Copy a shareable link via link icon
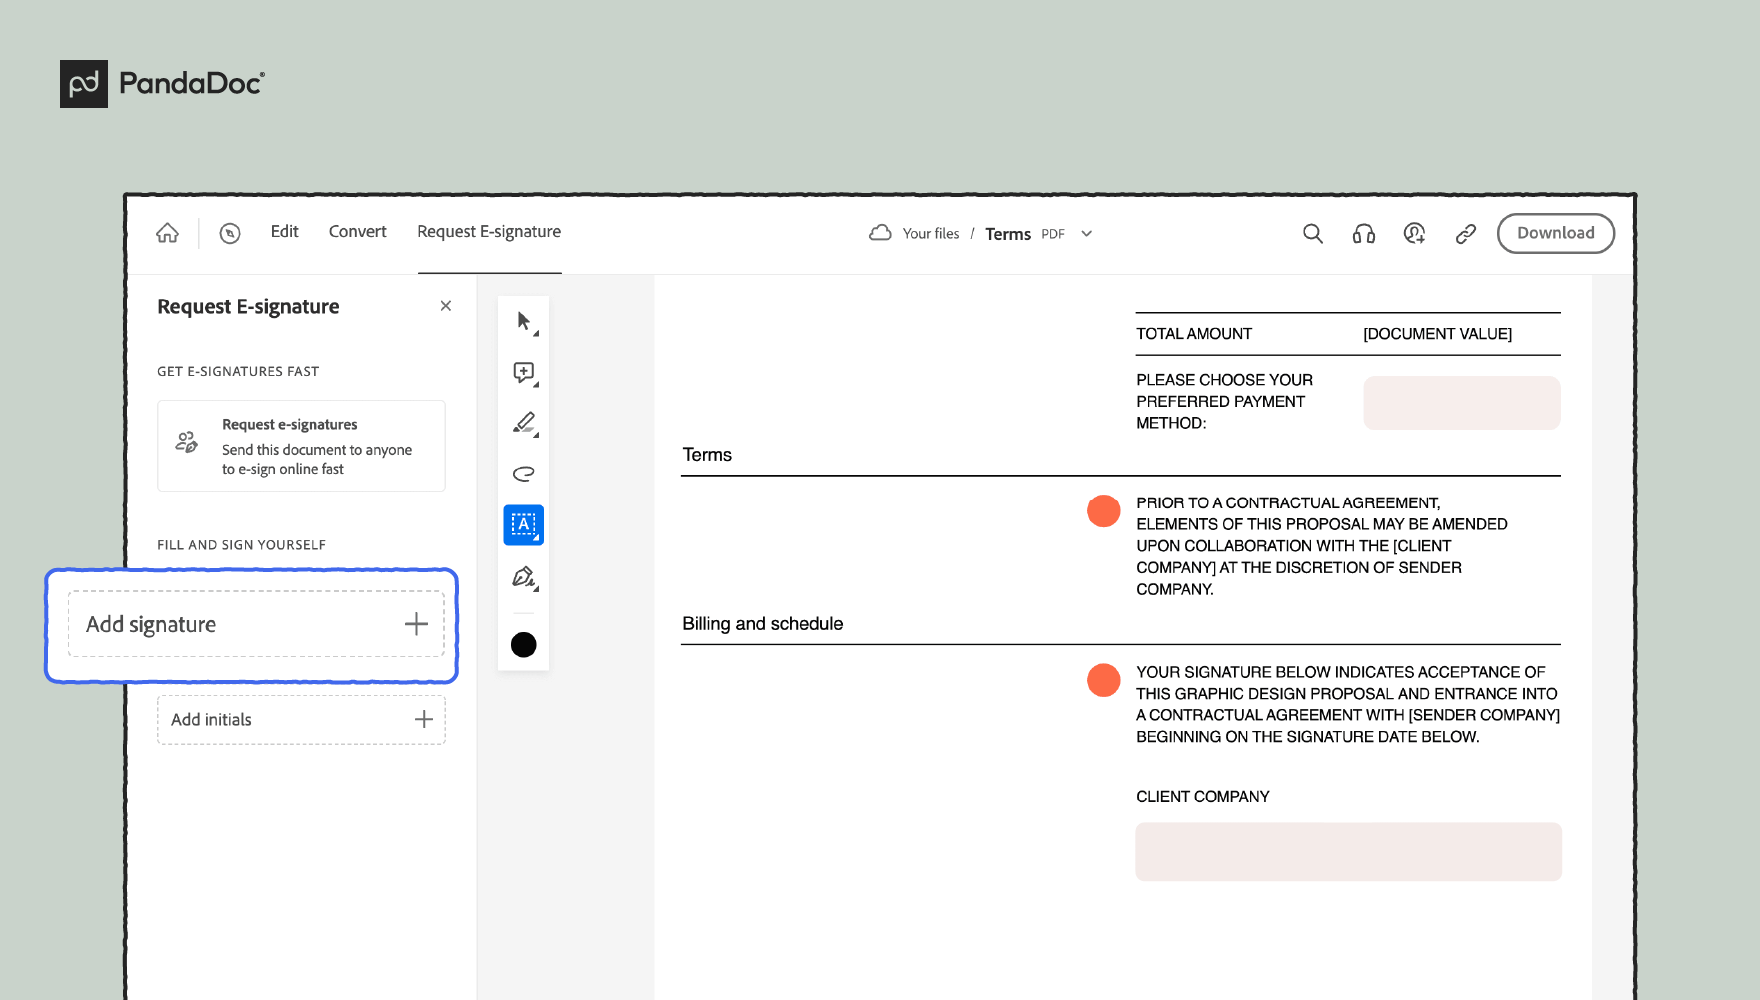Screen dimensions: 1760x1000 tap(1465, 233)
